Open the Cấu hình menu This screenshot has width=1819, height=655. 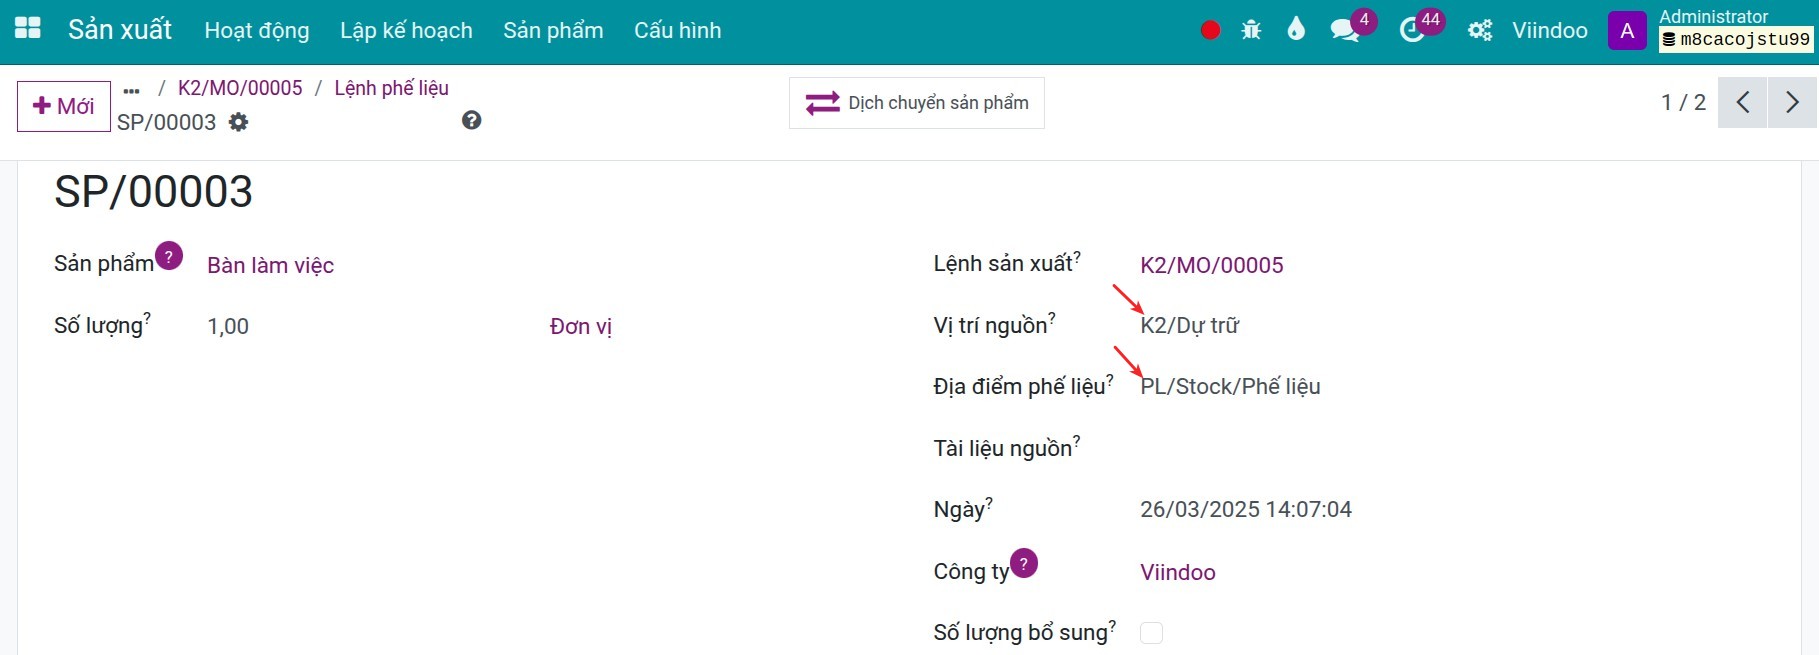(678, 30)
